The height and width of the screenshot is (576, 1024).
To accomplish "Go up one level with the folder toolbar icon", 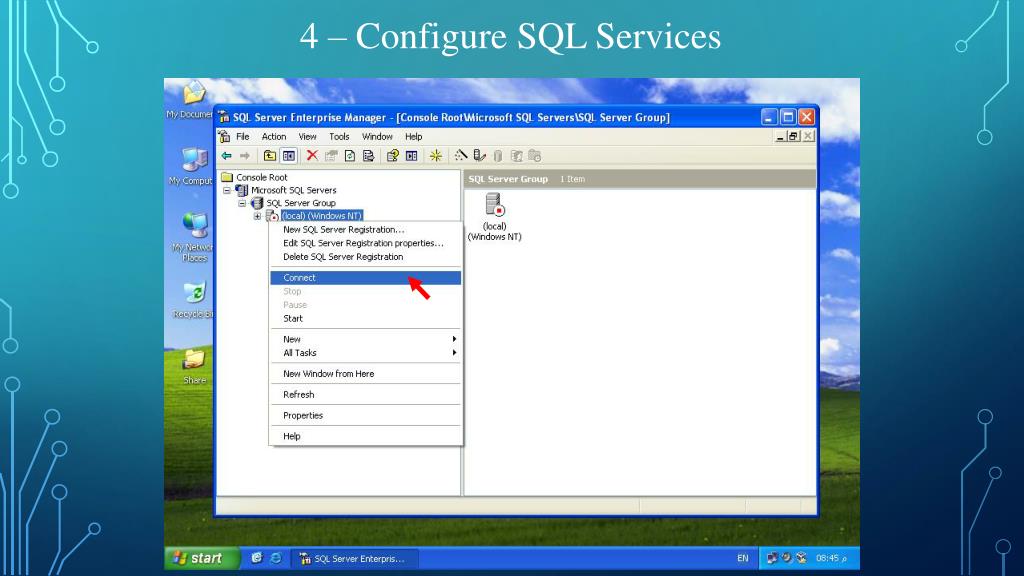I will [x=270, y=155].
